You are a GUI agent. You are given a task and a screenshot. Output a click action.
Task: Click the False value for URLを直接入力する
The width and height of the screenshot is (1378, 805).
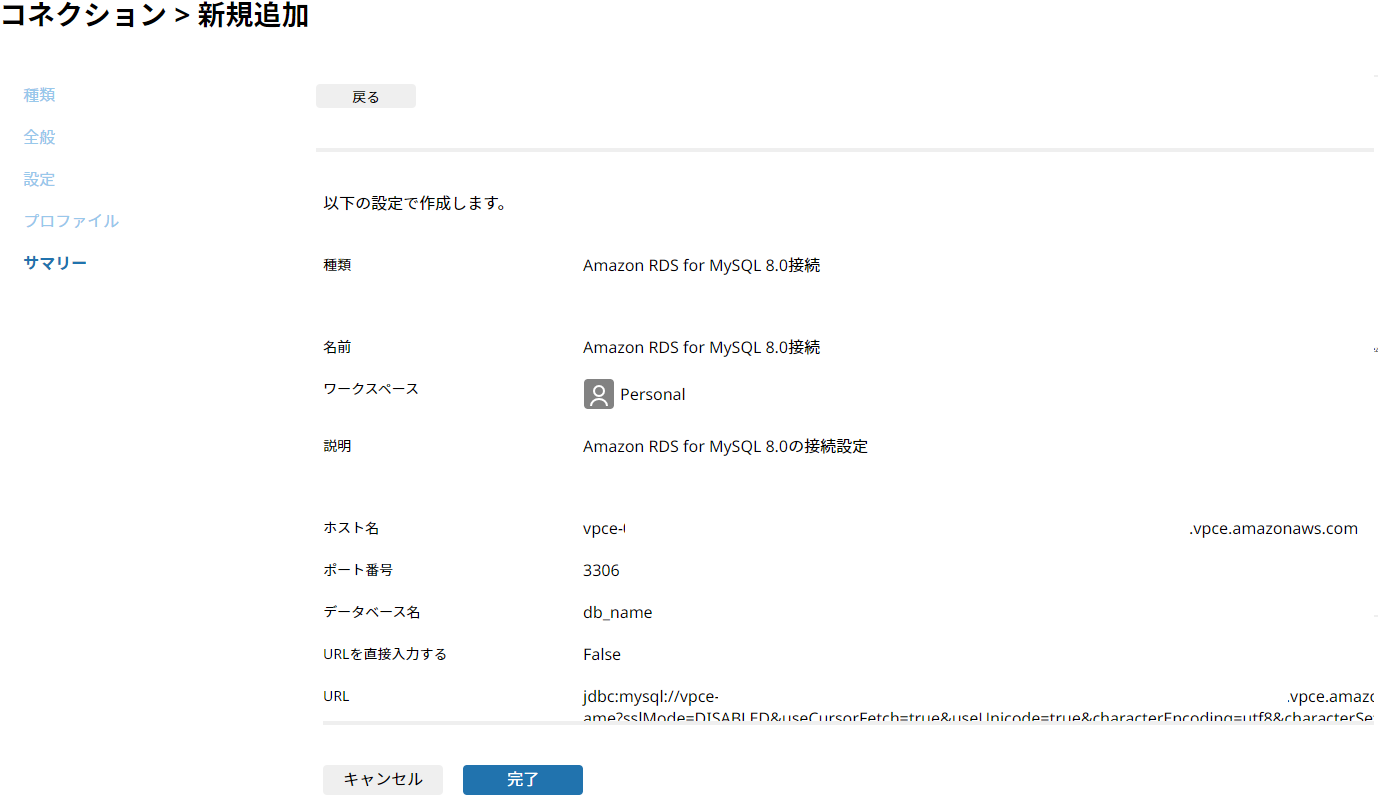click(x=602, y=654)
